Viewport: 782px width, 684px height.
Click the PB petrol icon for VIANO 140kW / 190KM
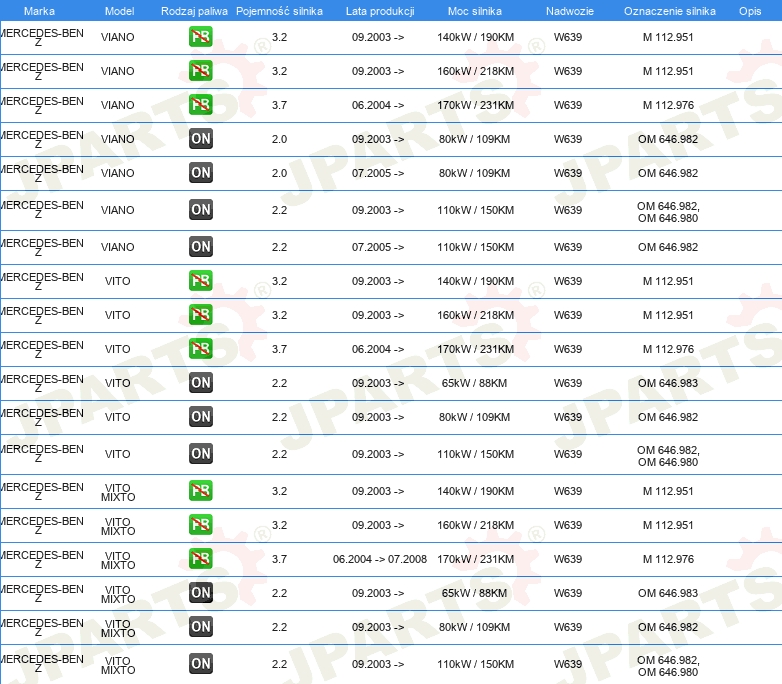click(x=200, y=37)
